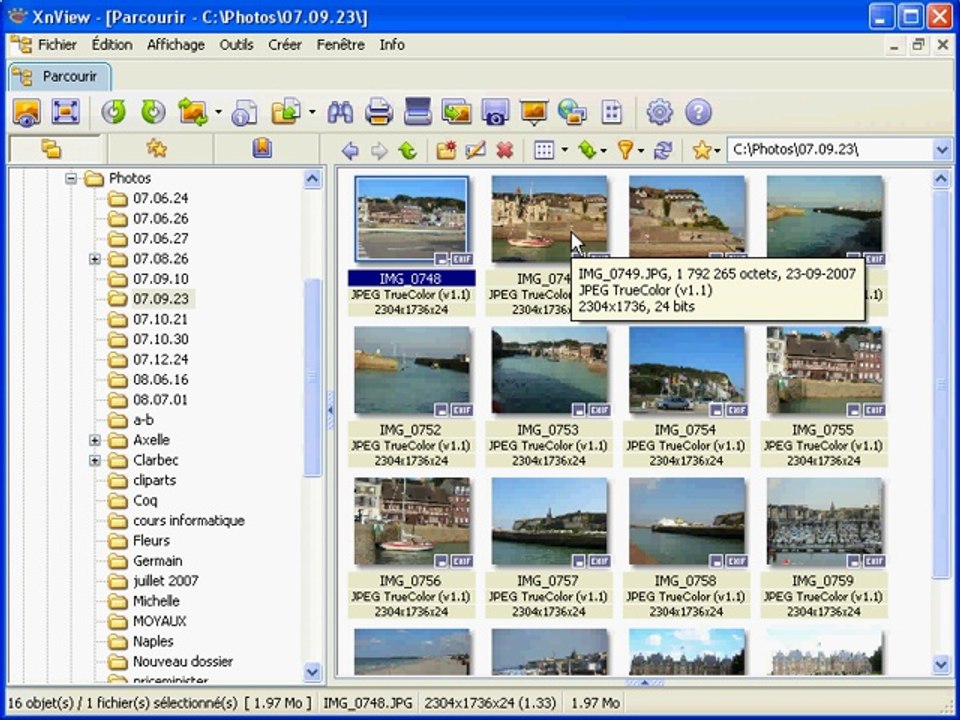Screen dimensions: 960x720
Task: Go up one folder level
Action: pos(408,150)
